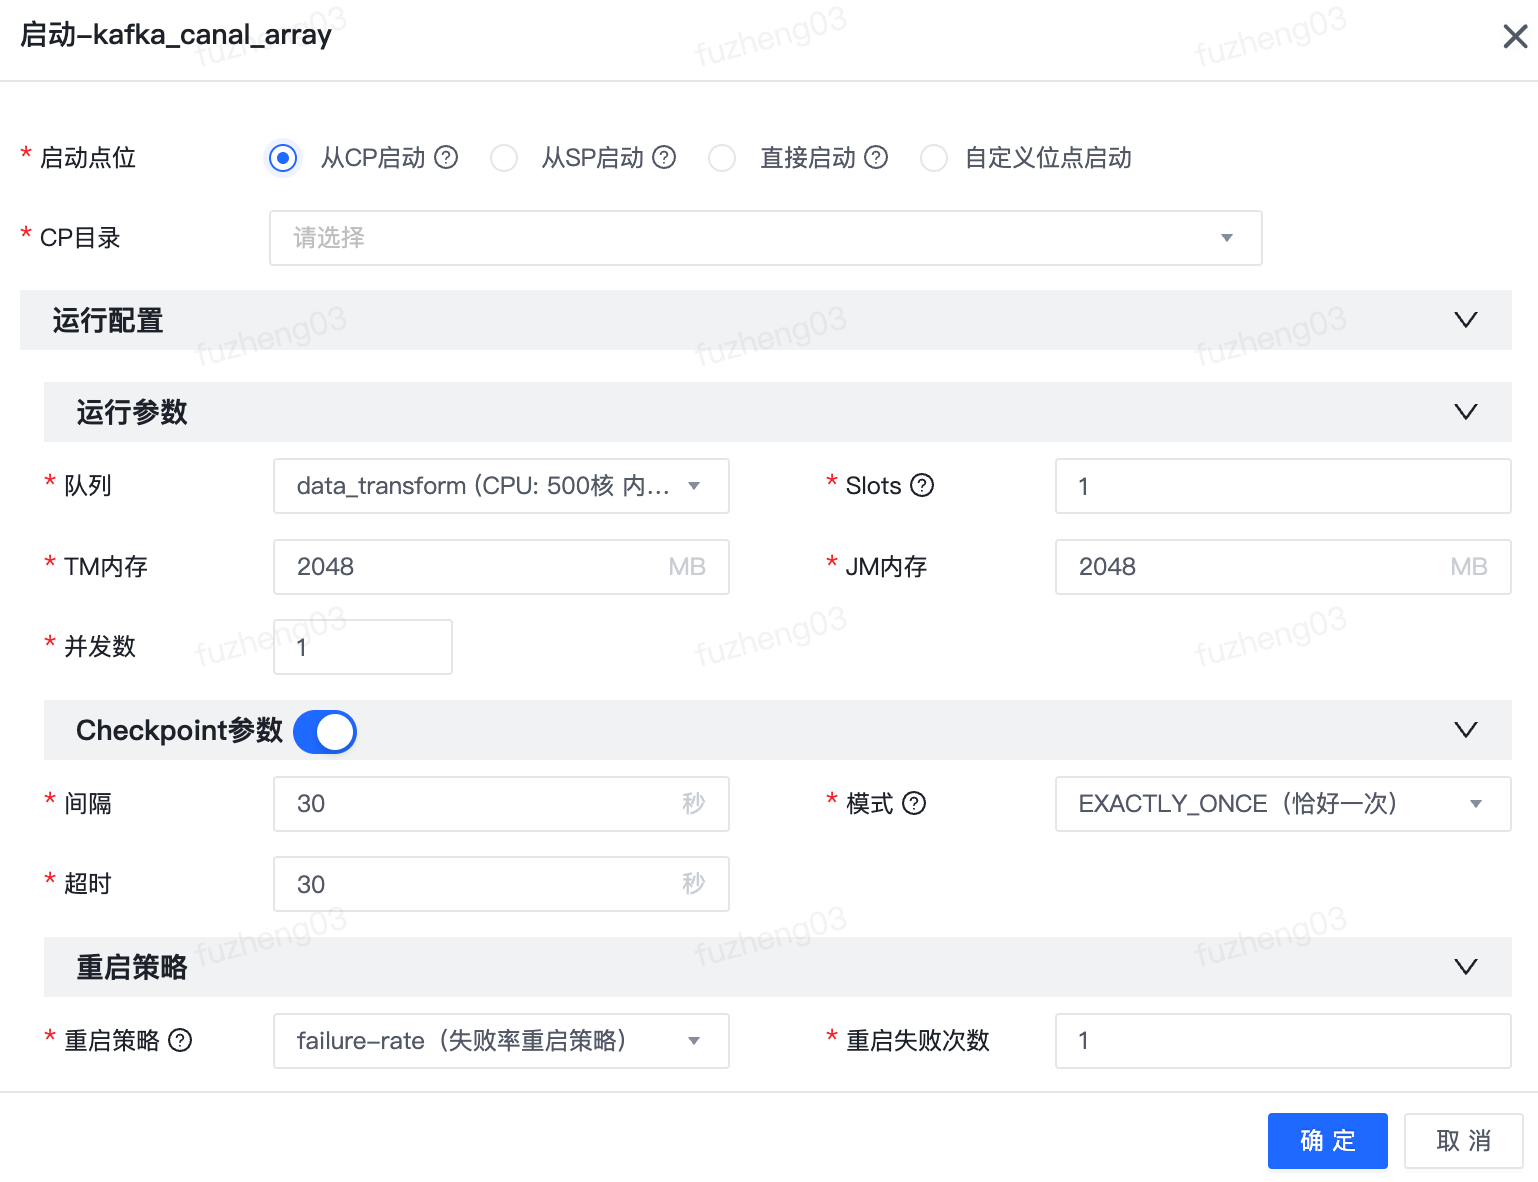Collapse the 运行配置 section

[1465, 320]
